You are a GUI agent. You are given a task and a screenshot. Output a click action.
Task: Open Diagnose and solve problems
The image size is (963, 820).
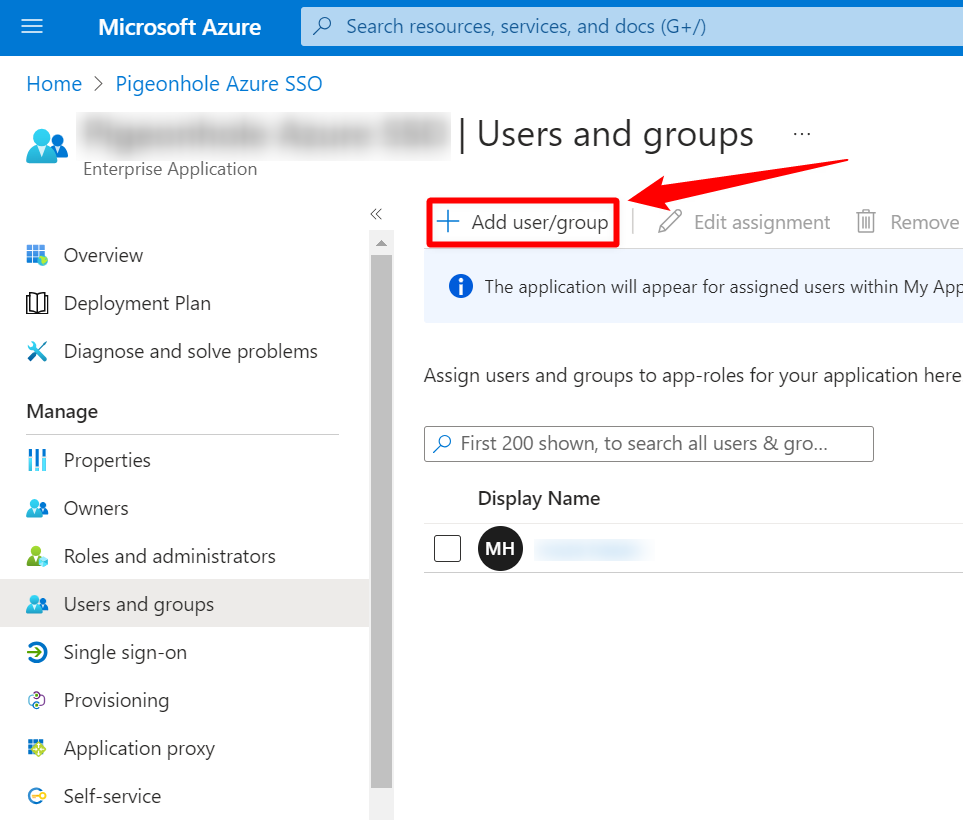[x=190, y=351]
